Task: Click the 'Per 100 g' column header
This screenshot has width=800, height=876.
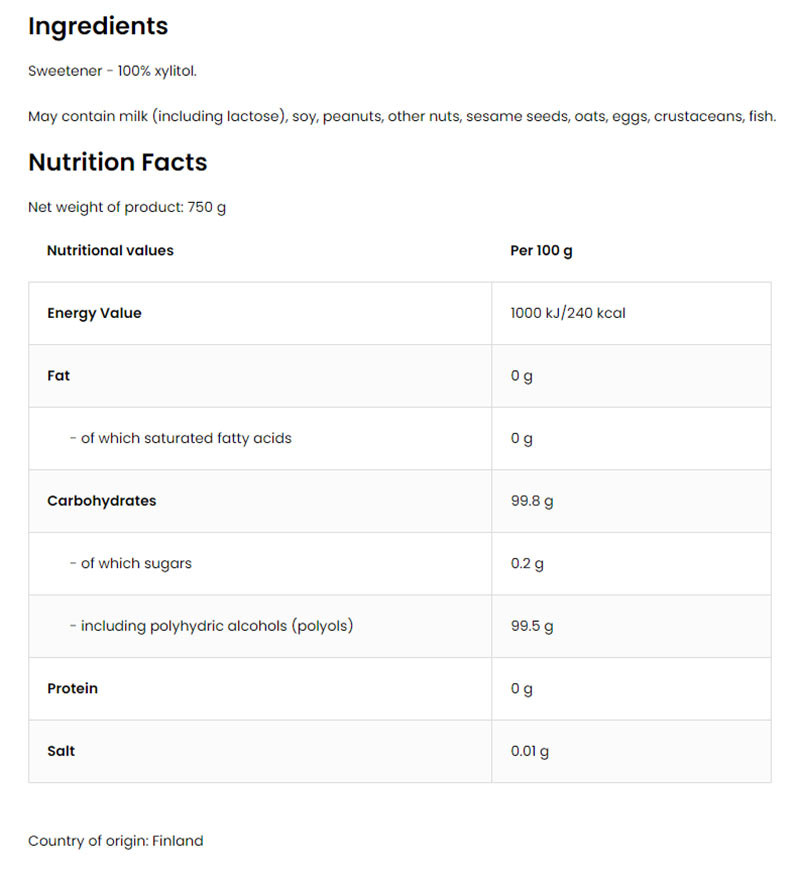Action: tap(541, 250)
